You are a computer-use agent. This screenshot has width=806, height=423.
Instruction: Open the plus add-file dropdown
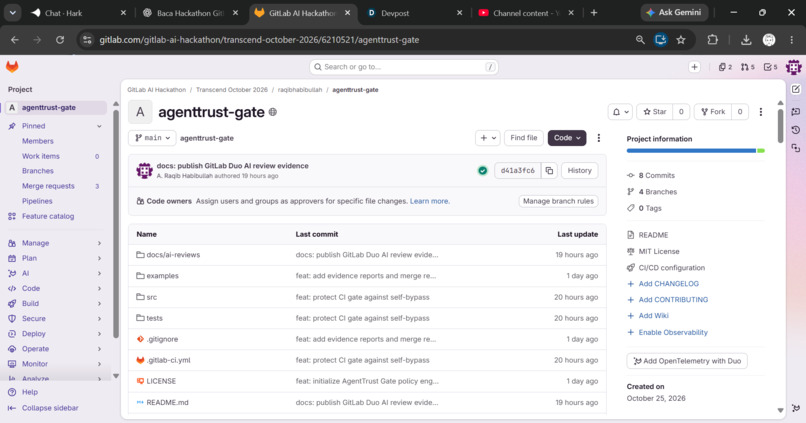click(487, 138)
